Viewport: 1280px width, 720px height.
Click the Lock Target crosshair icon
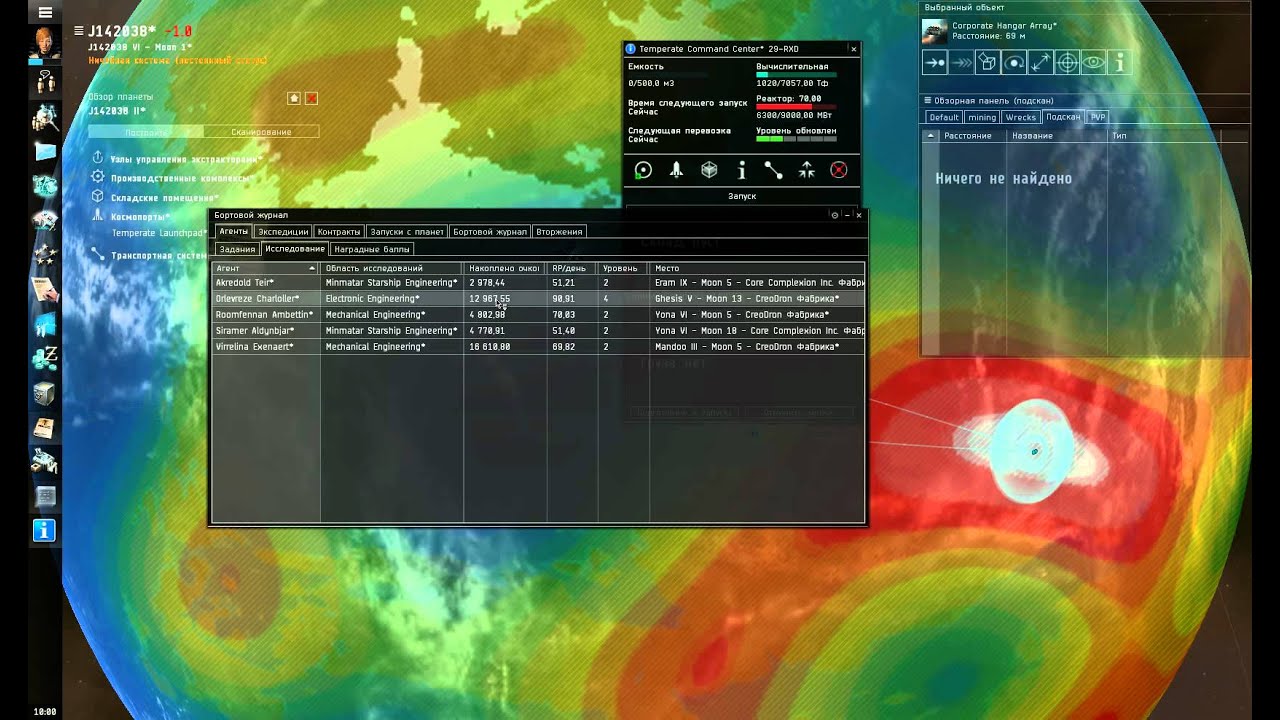coord(1067,62)
